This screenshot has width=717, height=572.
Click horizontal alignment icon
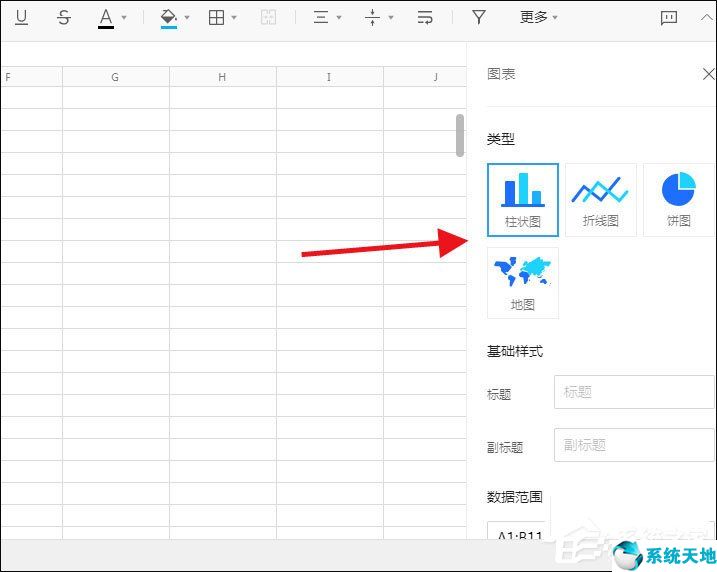321,18
